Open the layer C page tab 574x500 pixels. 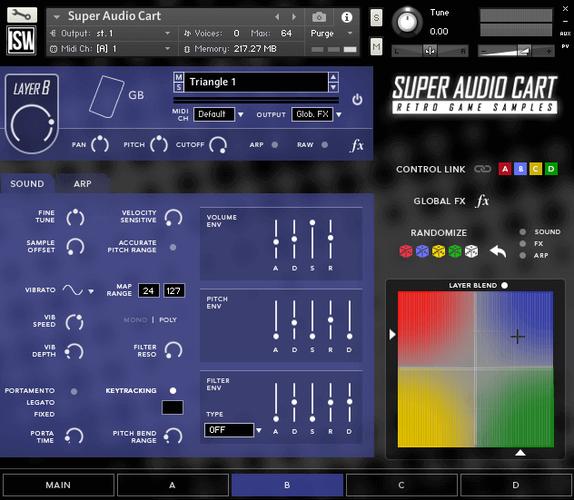[401, 485]
